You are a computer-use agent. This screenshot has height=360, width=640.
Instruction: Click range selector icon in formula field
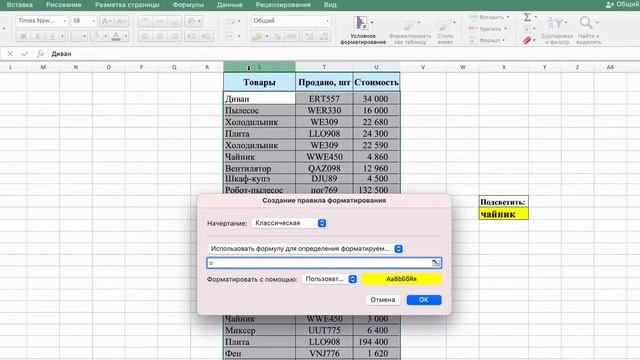point(436,263)
